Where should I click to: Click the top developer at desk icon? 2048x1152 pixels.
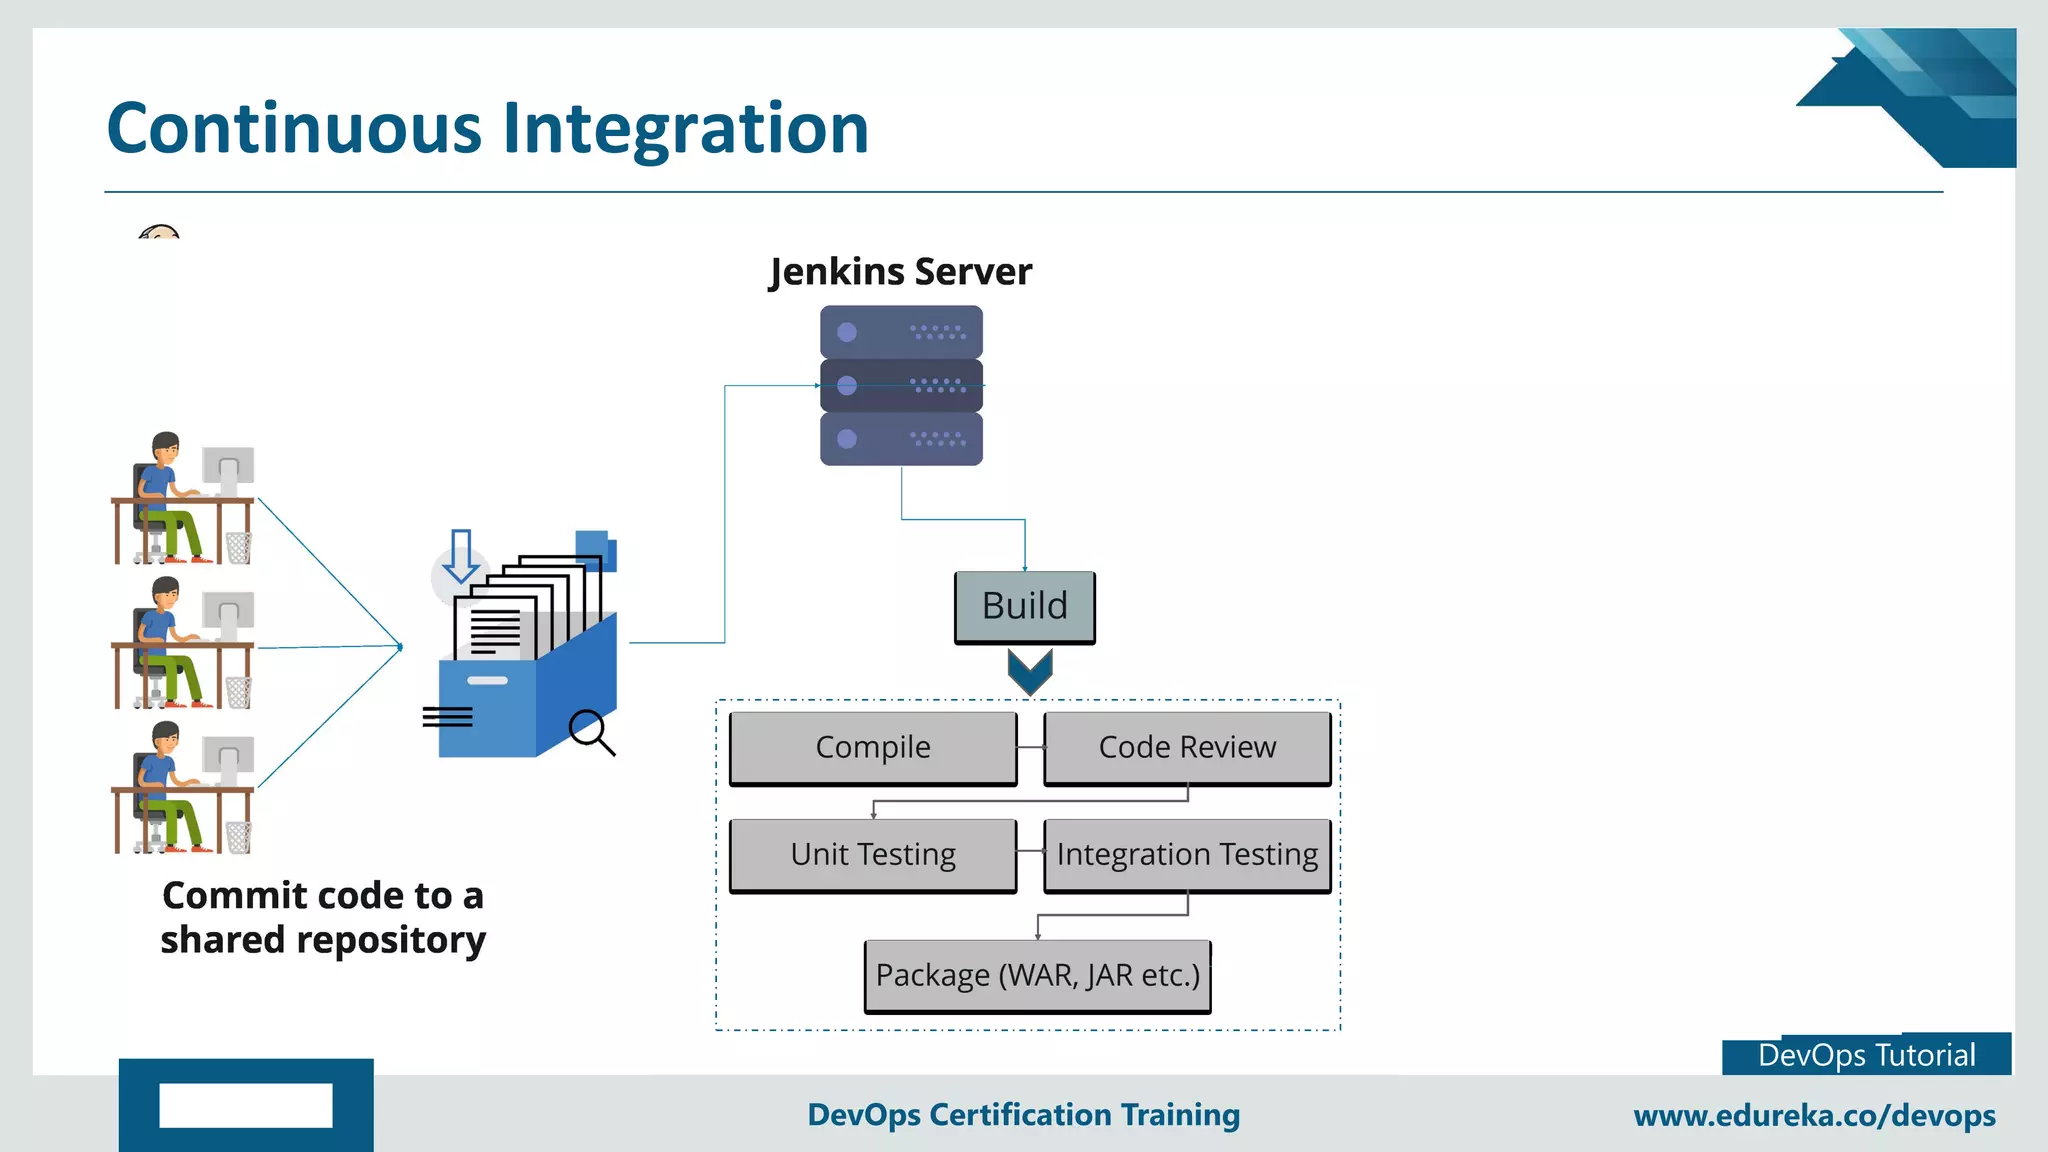[182, 499]
